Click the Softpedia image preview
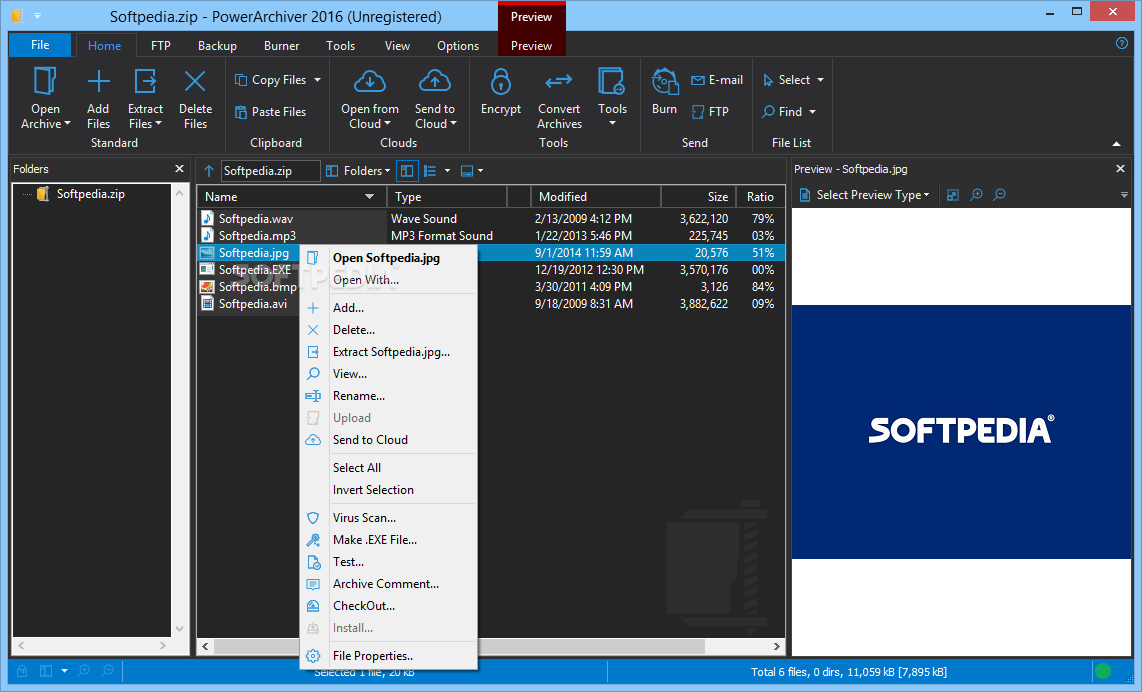 point(961,431)
